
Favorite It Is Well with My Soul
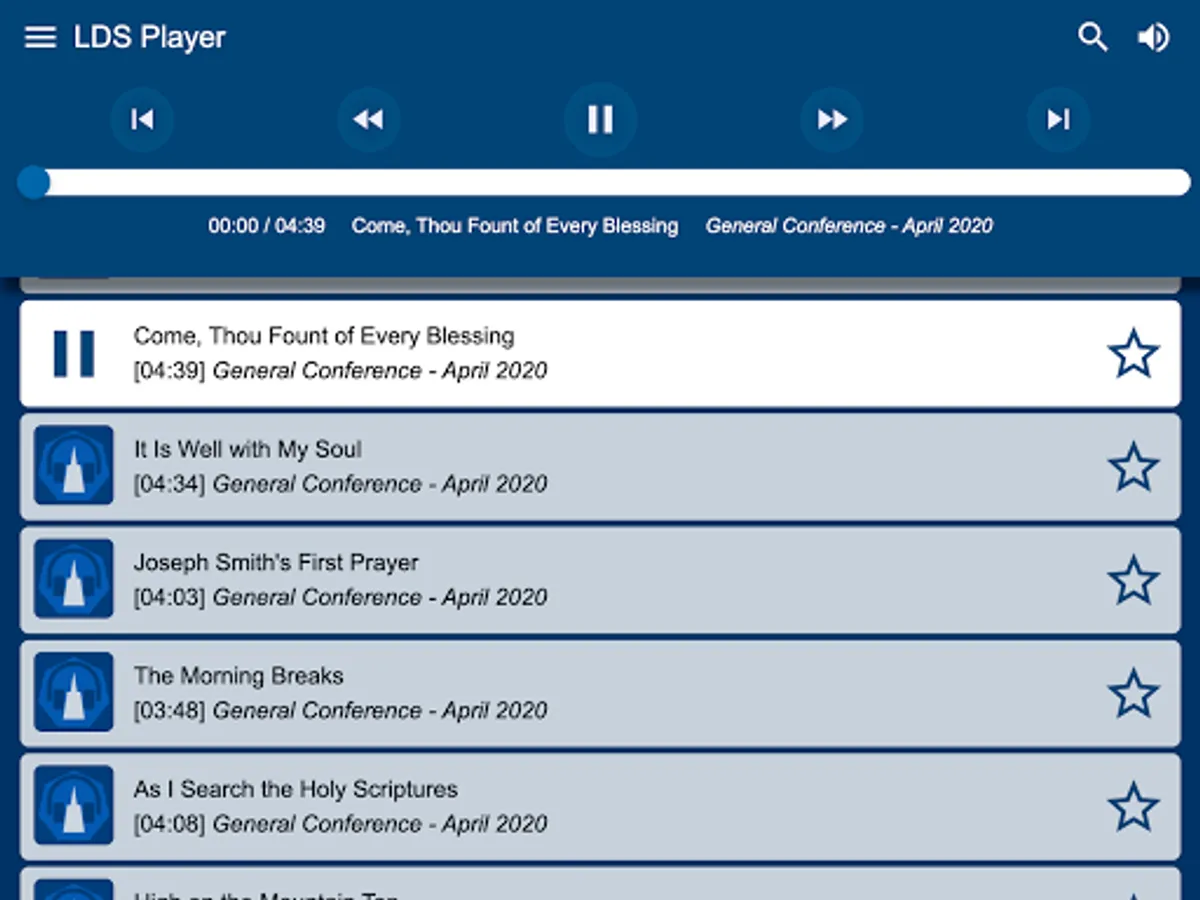pyautogui.click(x=1133, y=467)
